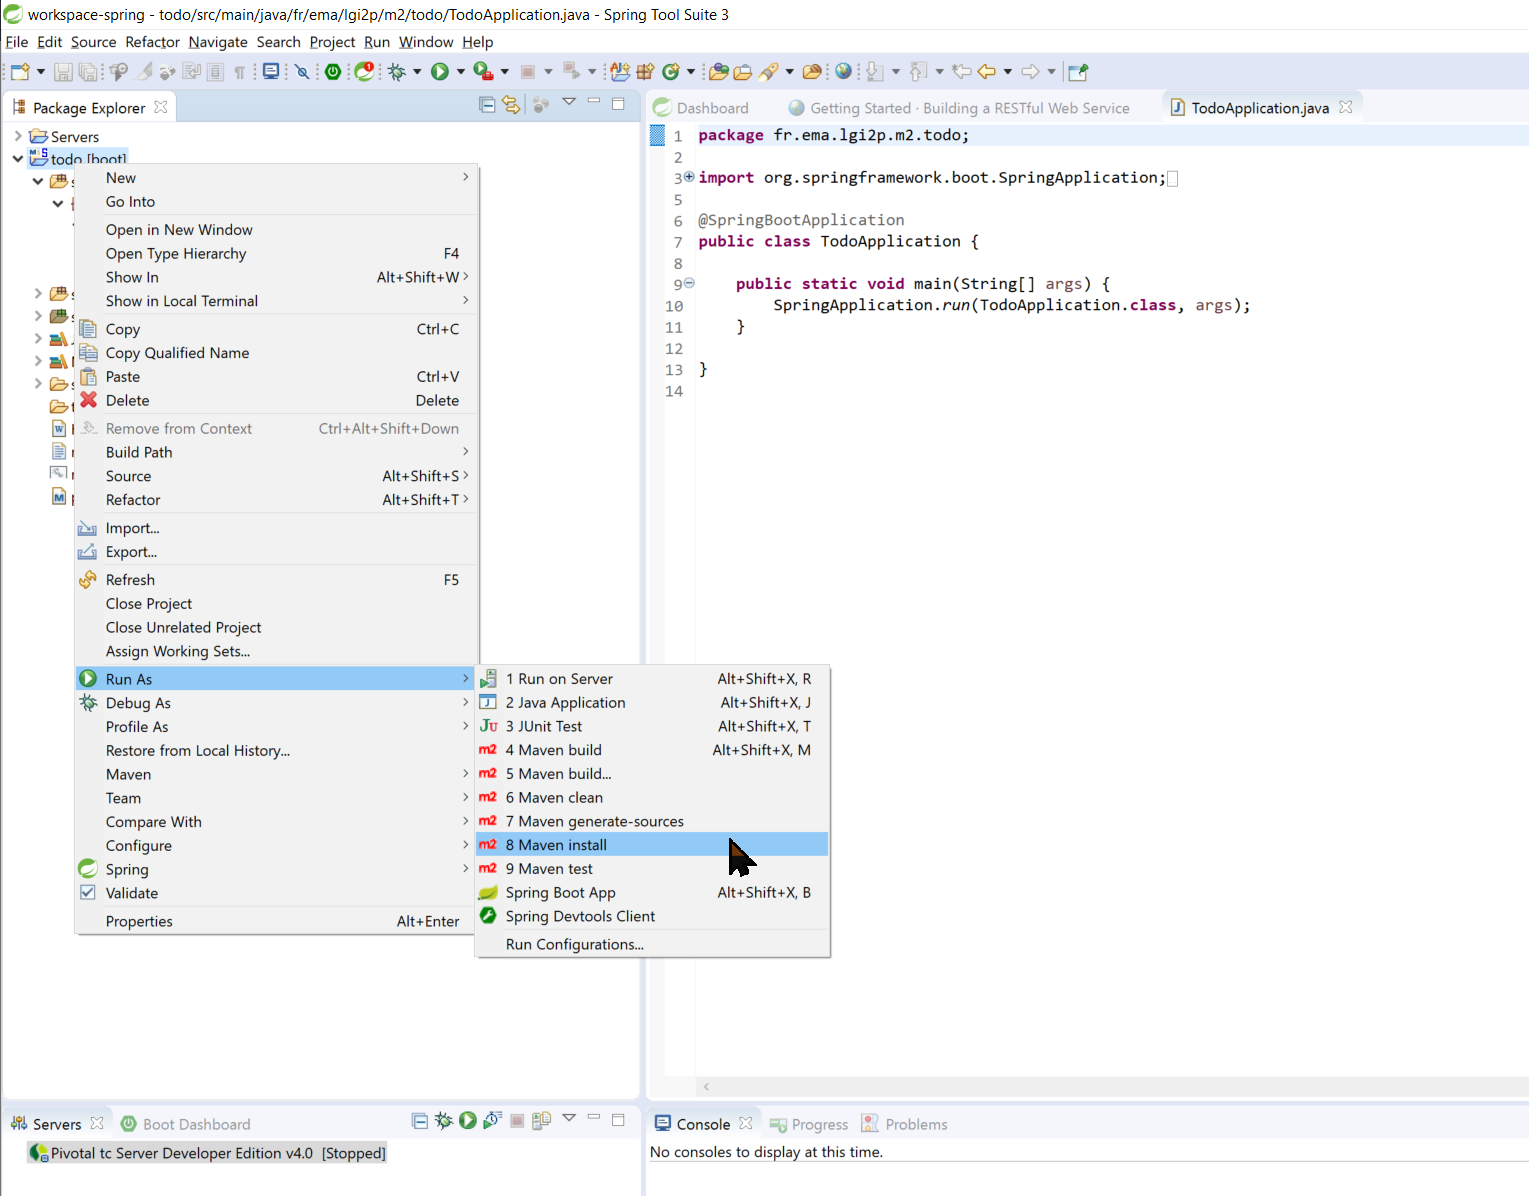This screenshot has width=1529, height=1196.
Task: Select 8 Maven install from Run As
Action: point(652,845)
